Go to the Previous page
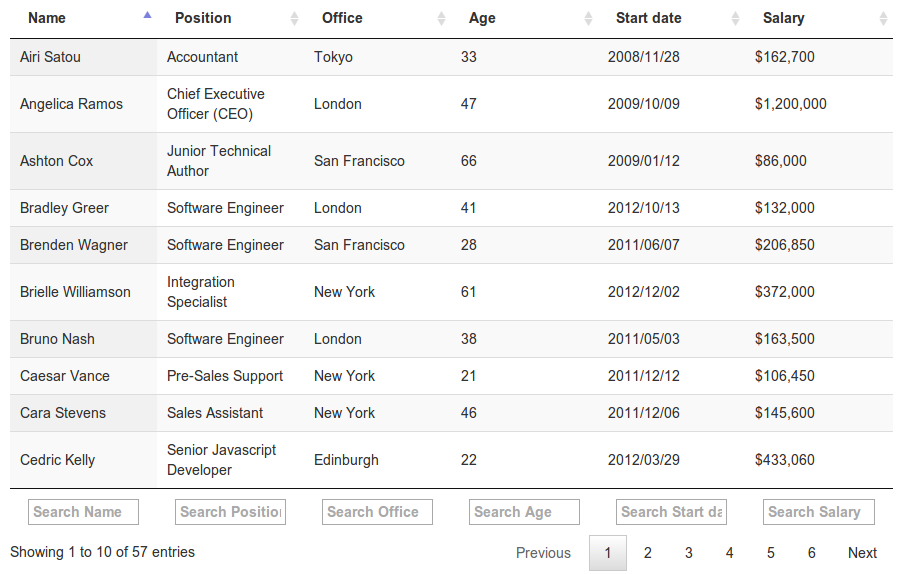The image size is (905, 574). tap(543, 553)
